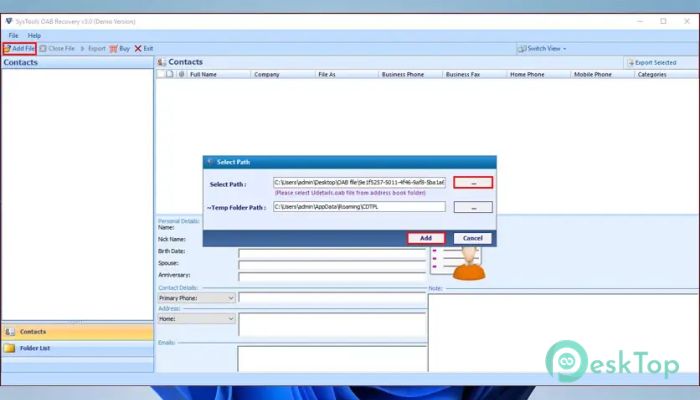
Task: Open the Switch View dropdown
Action: 542,48
